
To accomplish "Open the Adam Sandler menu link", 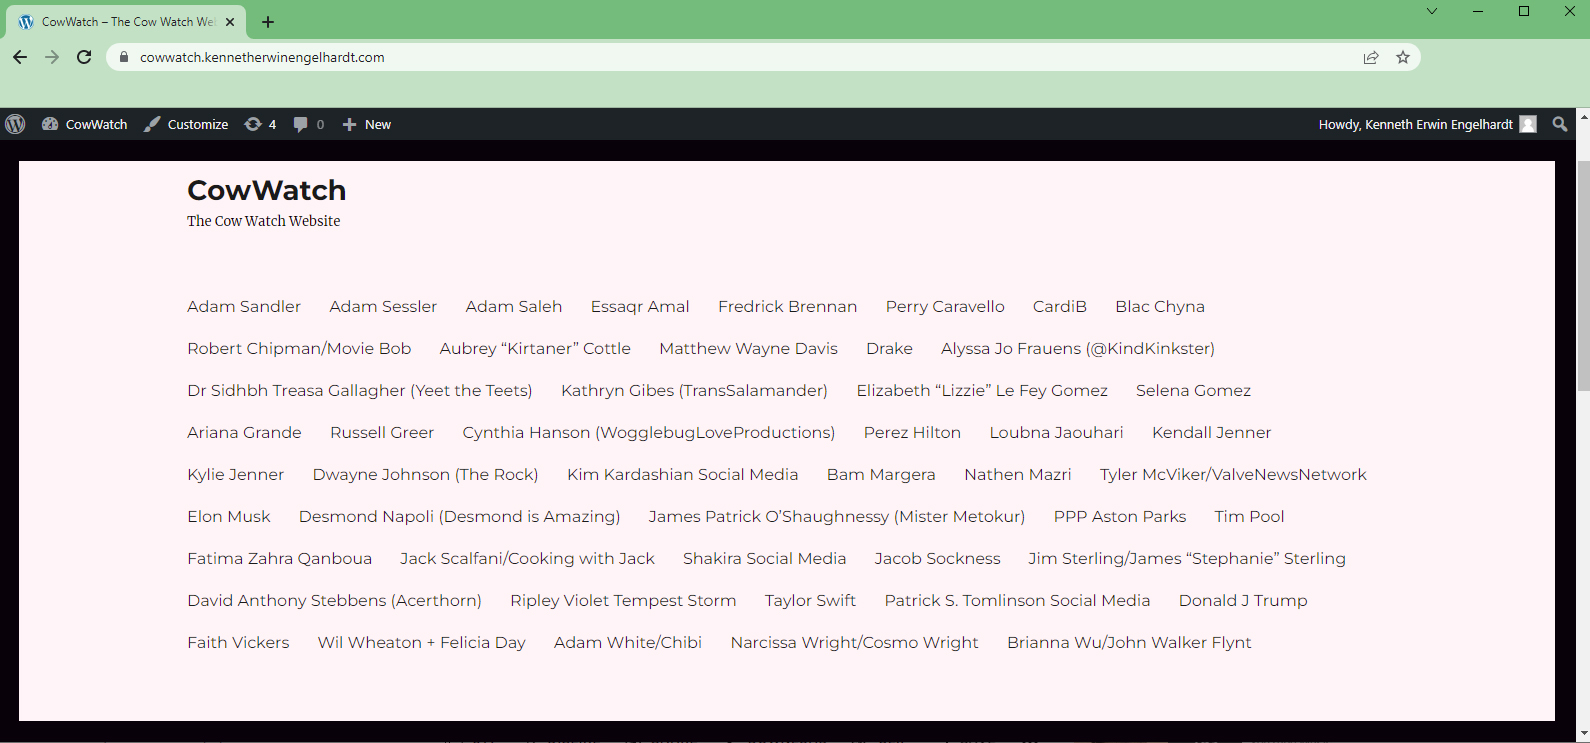I will (x=244, y=306).
